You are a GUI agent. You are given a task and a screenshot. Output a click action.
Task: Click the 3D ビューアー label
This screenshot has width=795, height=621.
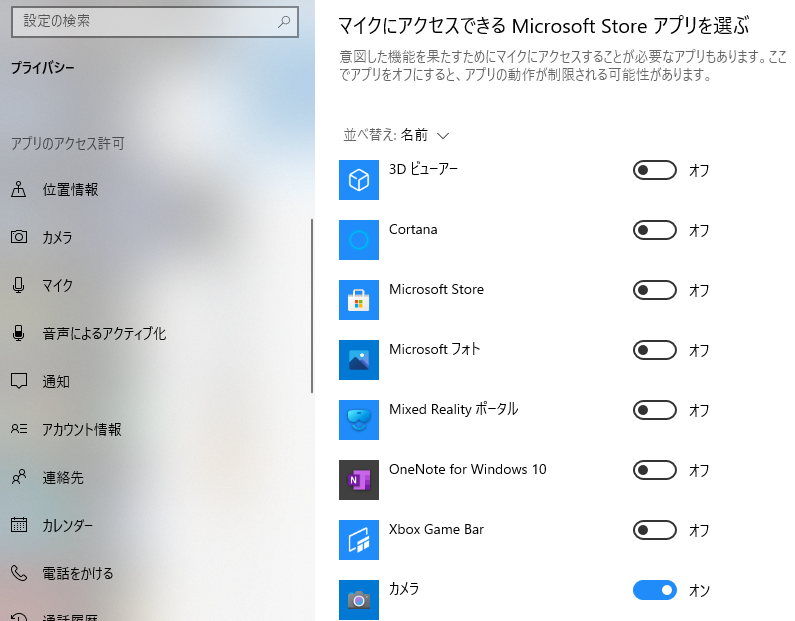pyautogui.click(x=423, y=169)
